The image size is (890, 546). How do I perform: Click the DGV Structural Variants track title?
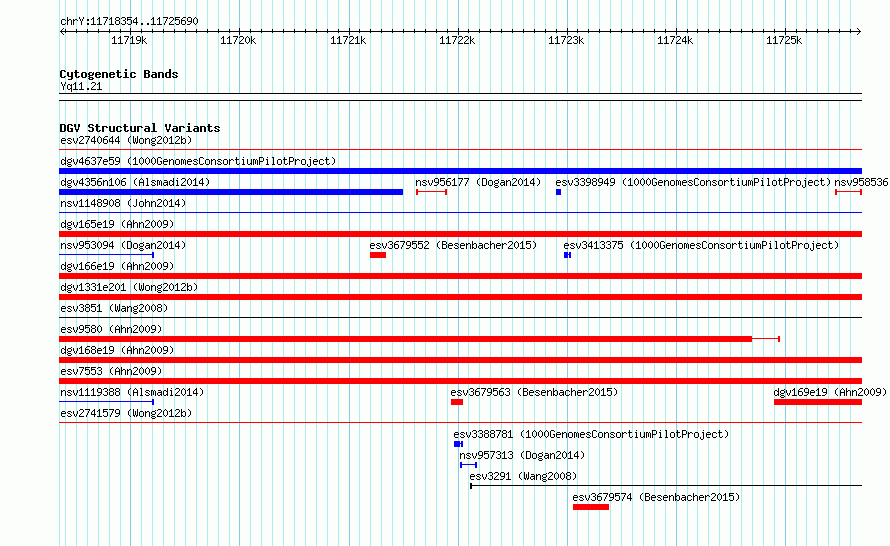coord(140,128)
